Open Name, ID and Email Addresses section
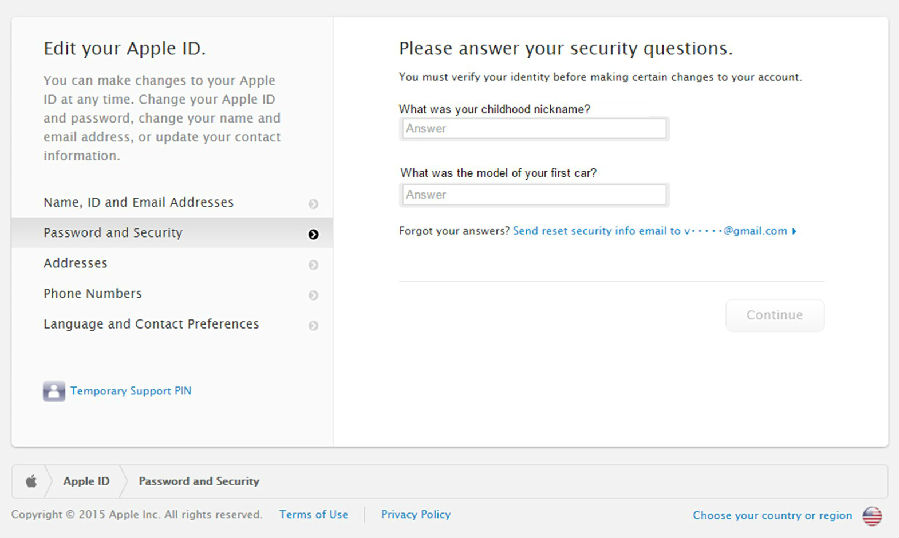Screen dimensions: 899x538 coord(172,202)
